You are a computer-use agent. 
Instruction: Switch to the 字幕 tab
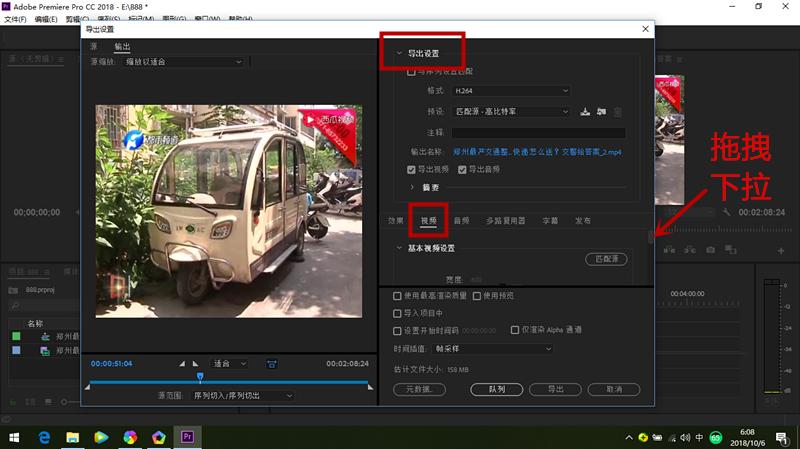(x=550, y=221)
